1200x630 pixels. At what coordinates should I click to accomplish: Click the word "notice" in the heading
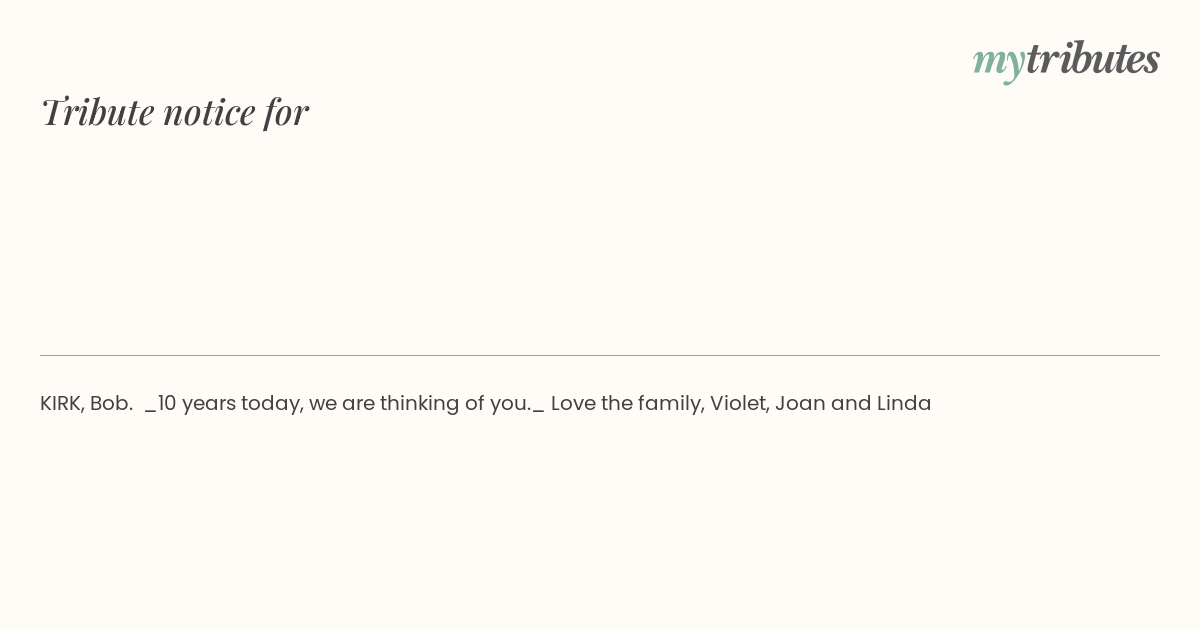click(x=209, y=112)
